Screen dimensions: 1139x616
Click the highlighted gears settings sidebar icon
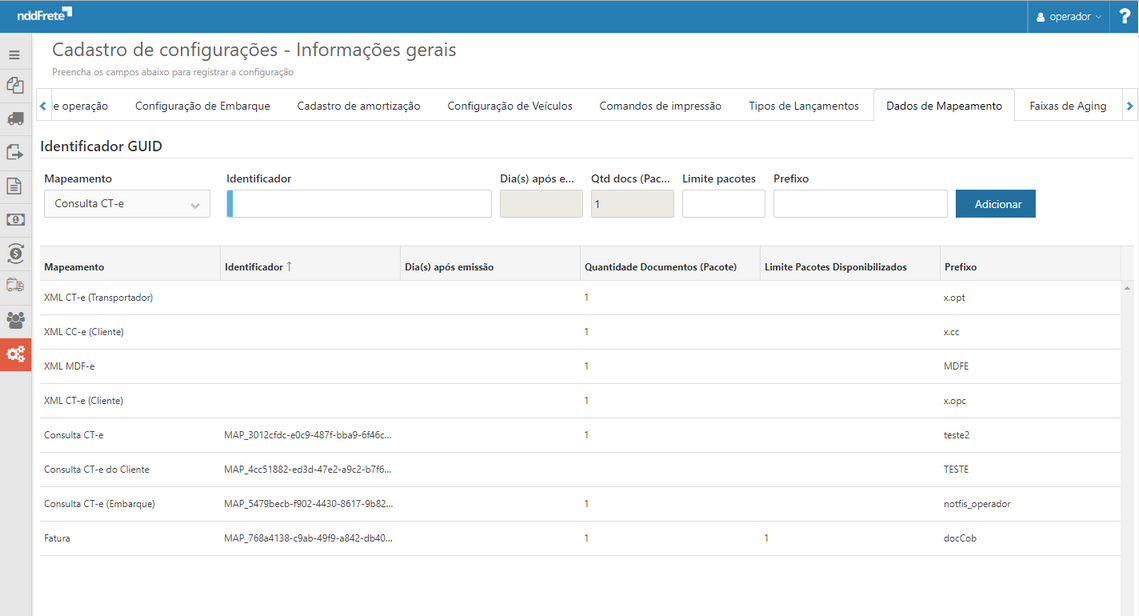tap(14, 354)
